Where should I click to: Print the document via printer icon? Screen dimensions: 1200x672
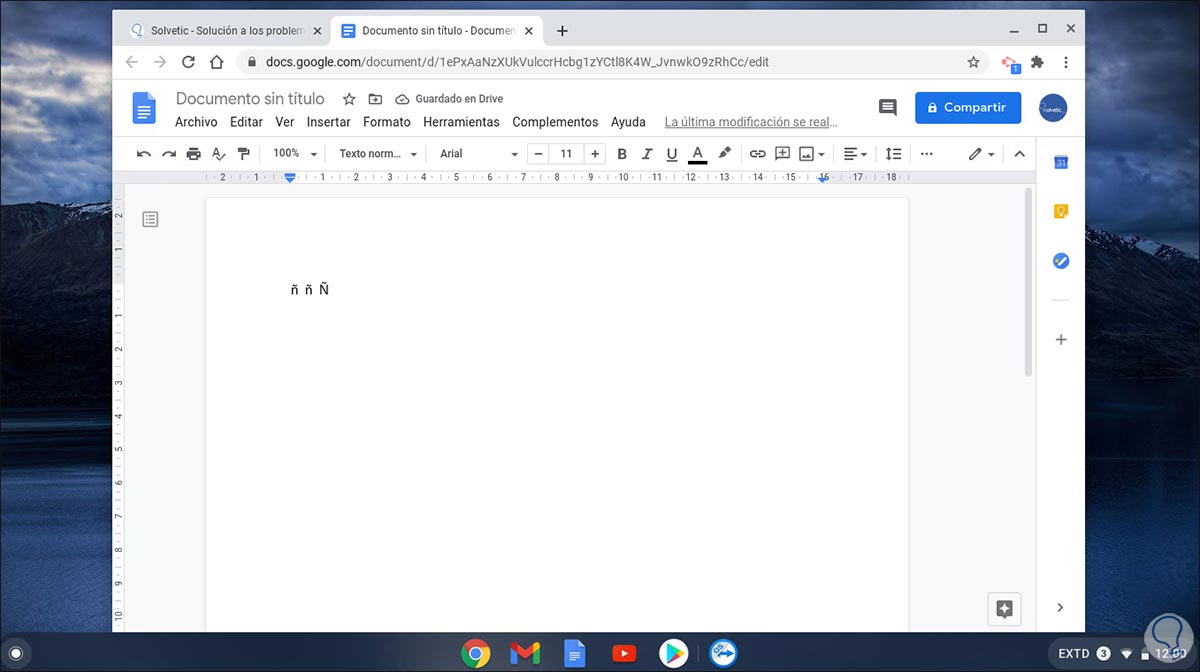(194, 154)
